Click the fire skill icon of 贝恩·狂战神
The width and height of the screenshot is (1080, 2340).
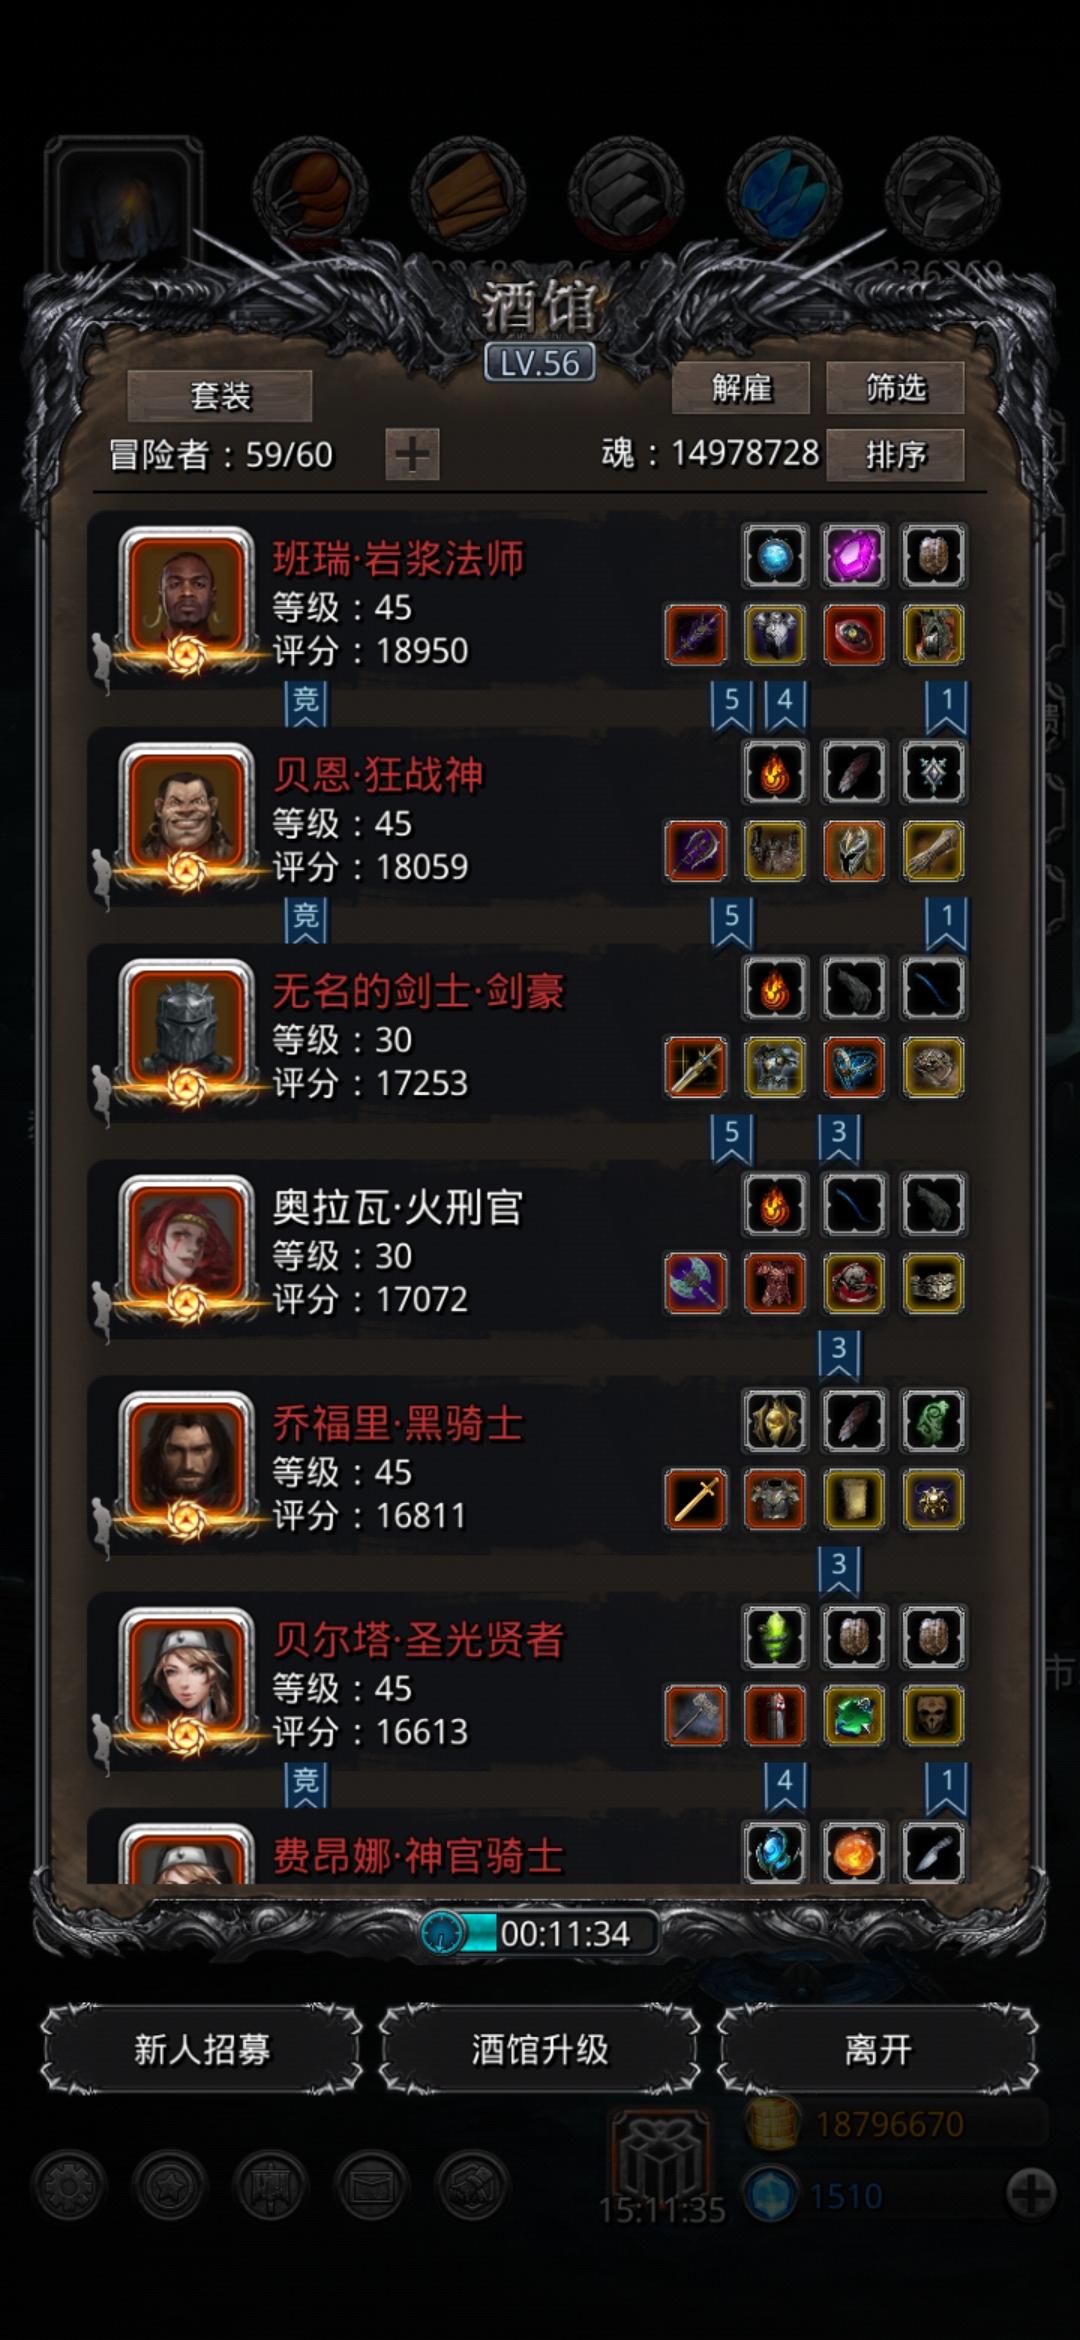tap(775, 772)
